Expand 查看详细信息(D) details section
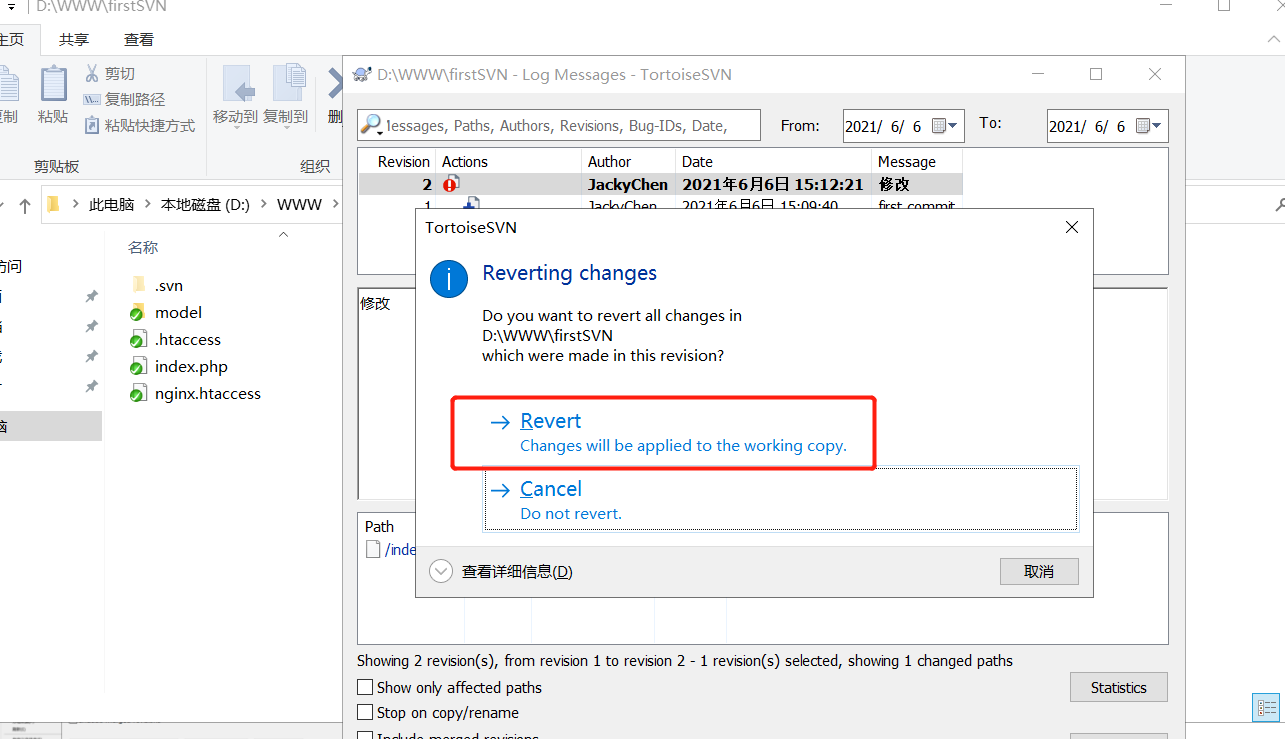This screenshot has height=739, width=1285. point(502,571)
